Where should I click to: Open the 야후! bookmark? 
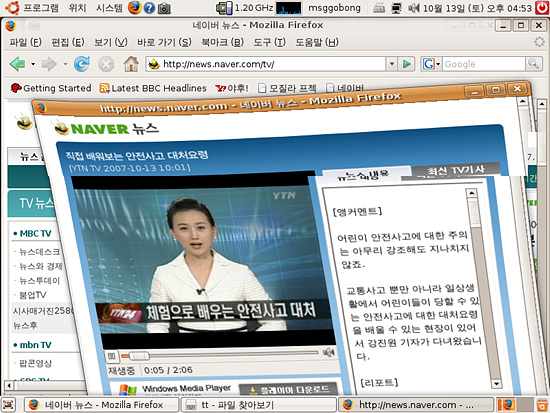[232, 88]
